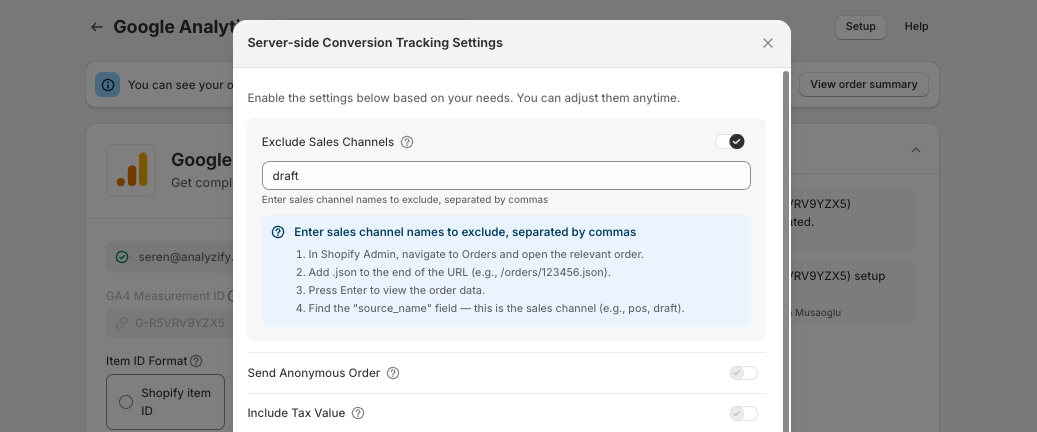
Task: Click the Google Analytics bar-chart logo
Action: [x=131, y=171]
